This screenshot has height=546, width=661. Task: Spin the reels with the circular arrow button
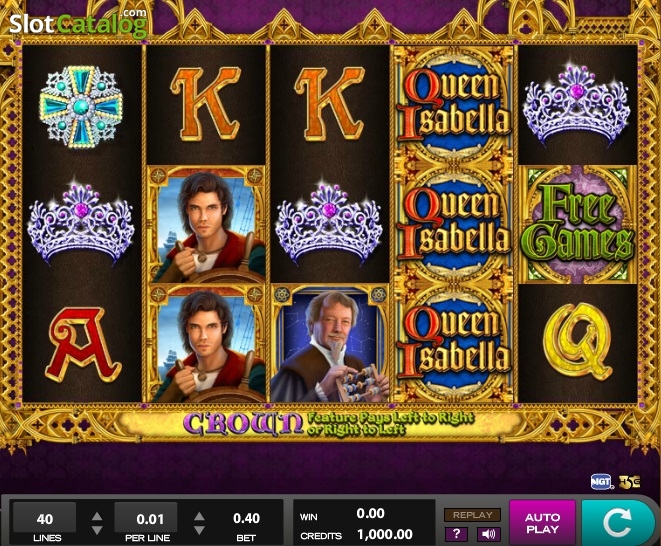[618, 523]
